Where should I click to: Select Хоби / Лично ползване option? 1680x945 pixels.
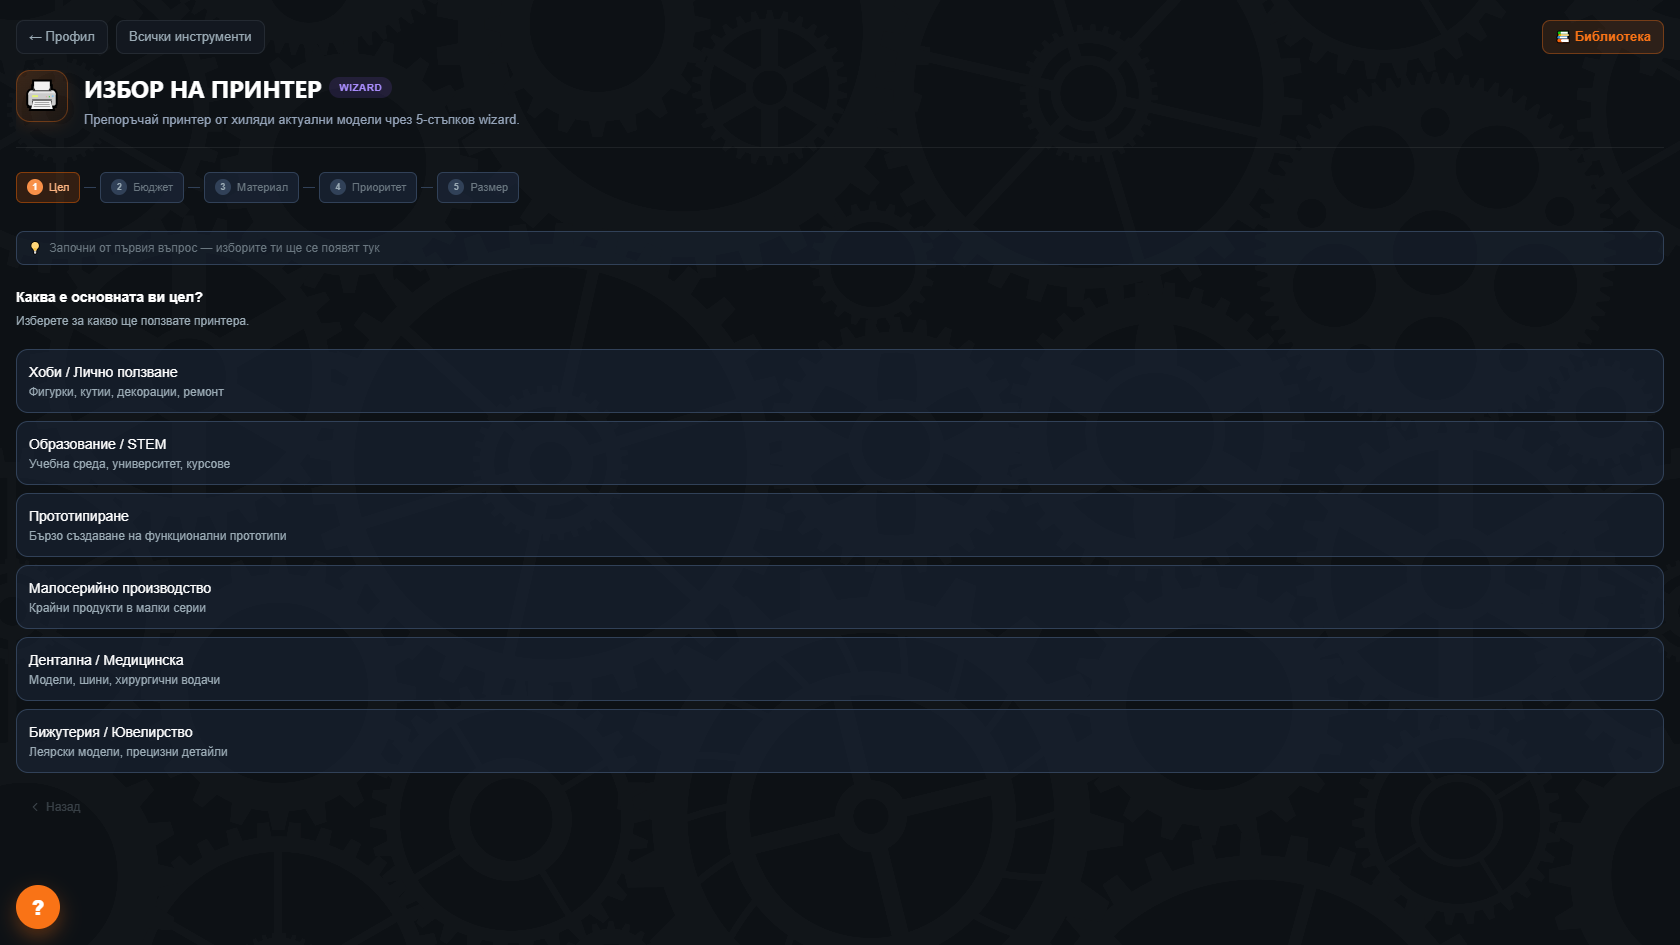(x=840, y=381)
